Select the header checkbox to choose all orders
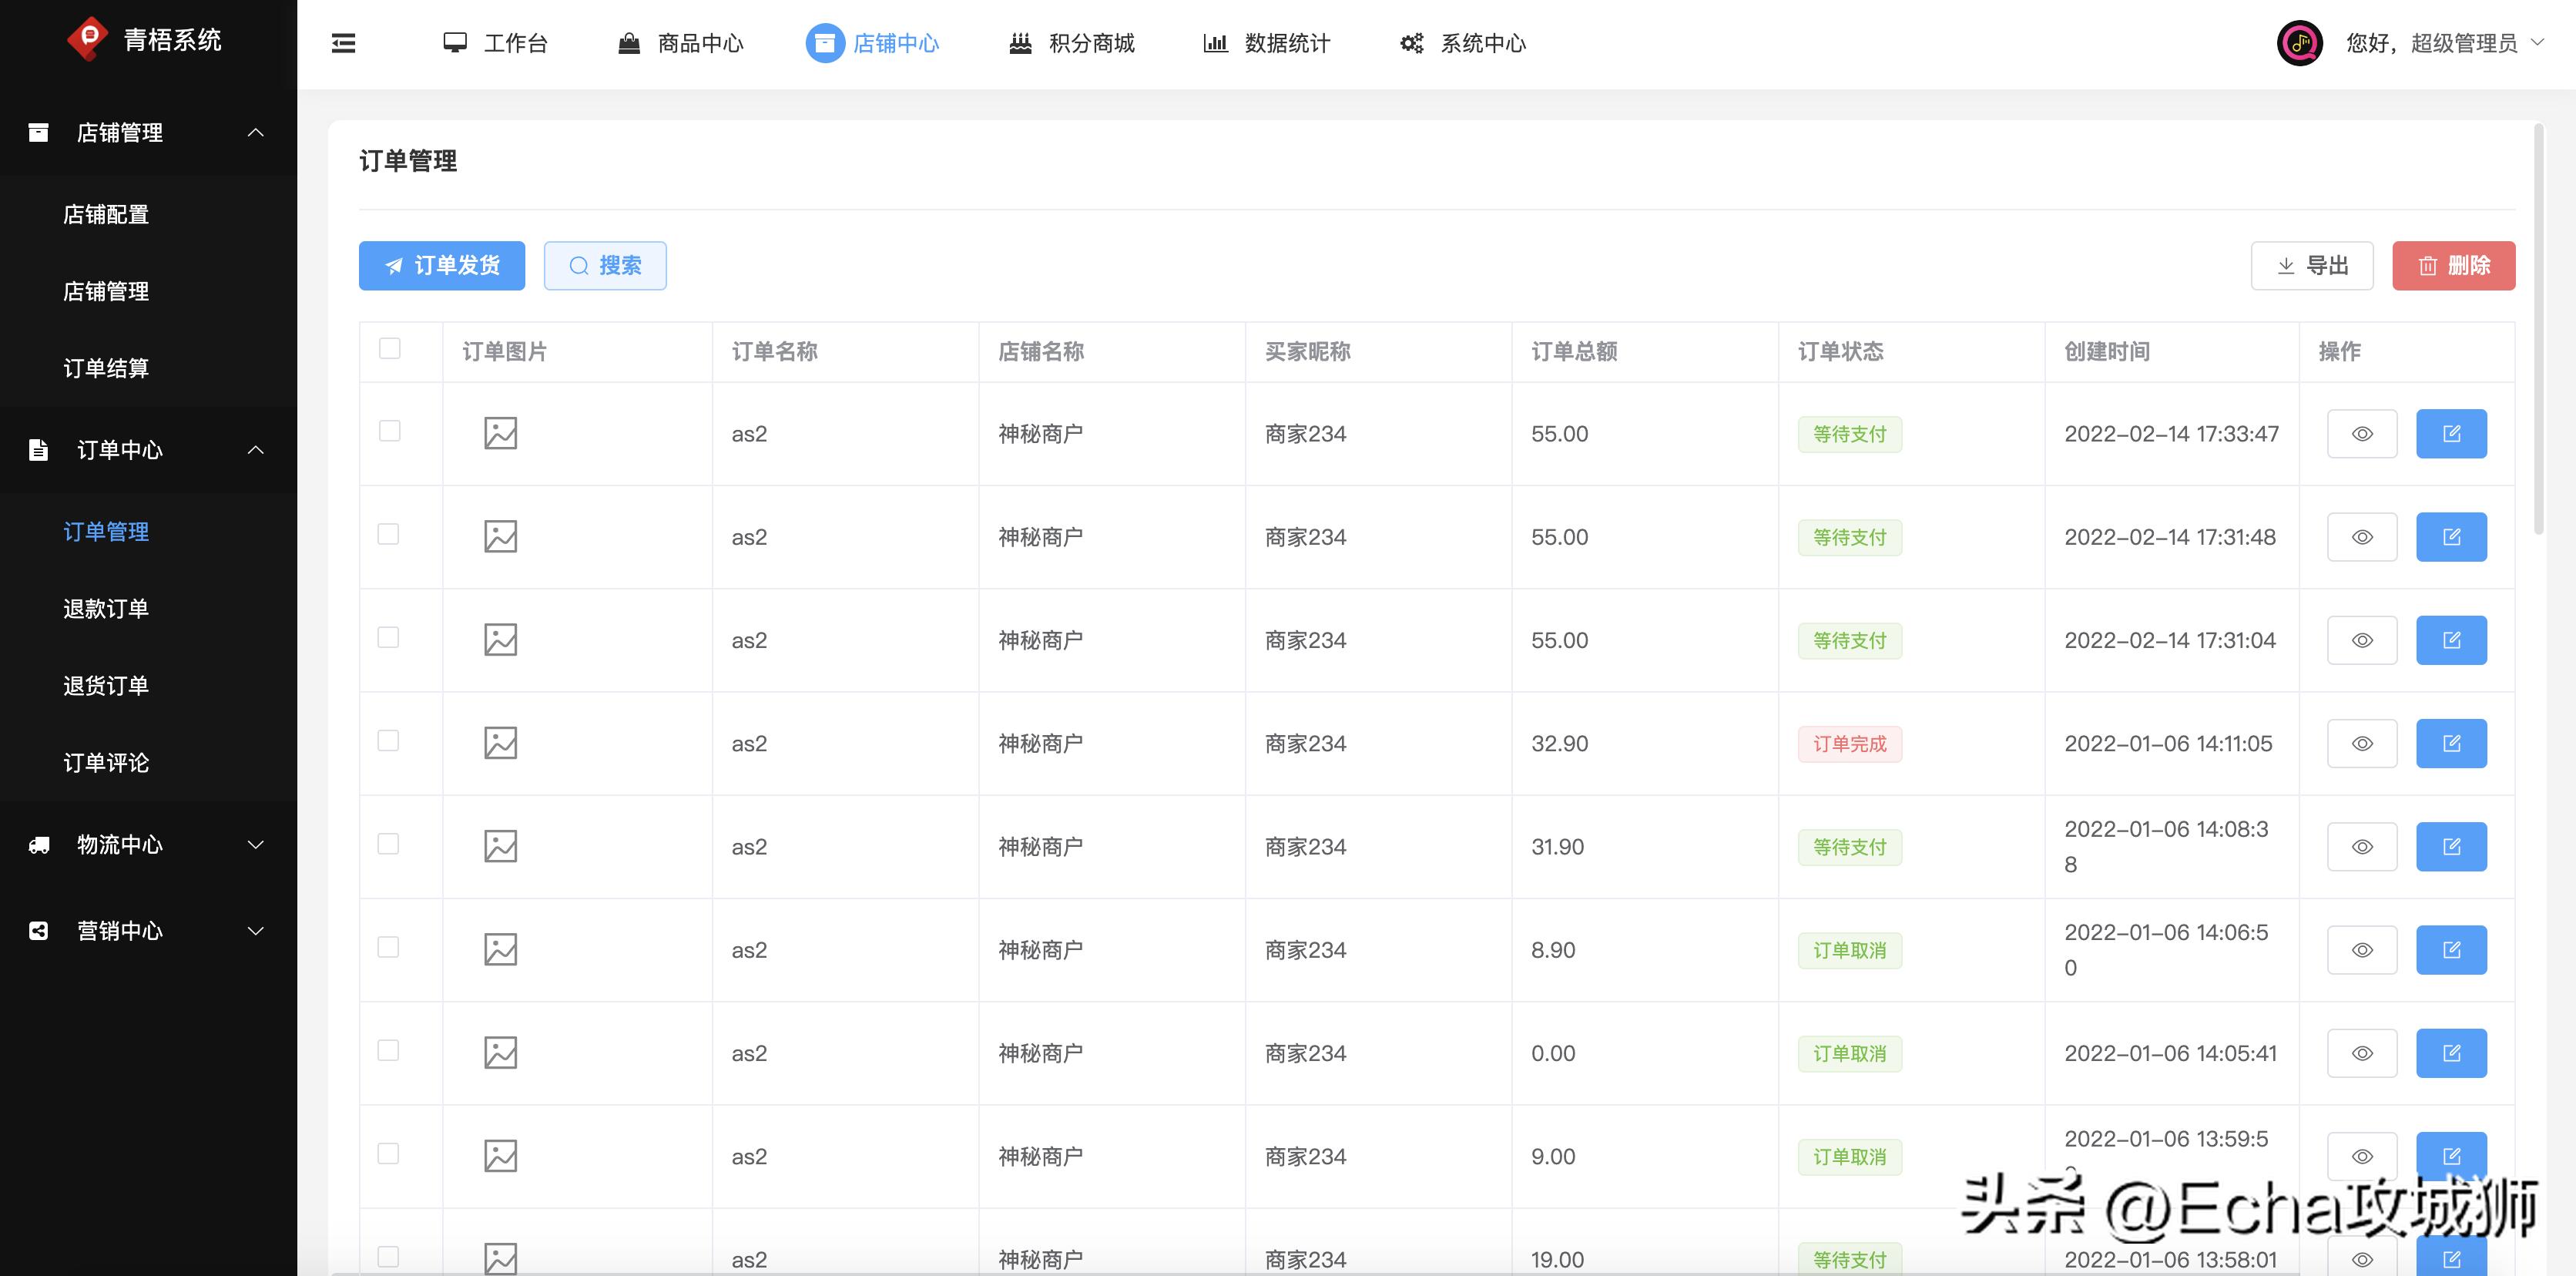Image resolution: width=2576 pixels, height=1276 pixels. [389, 348]
